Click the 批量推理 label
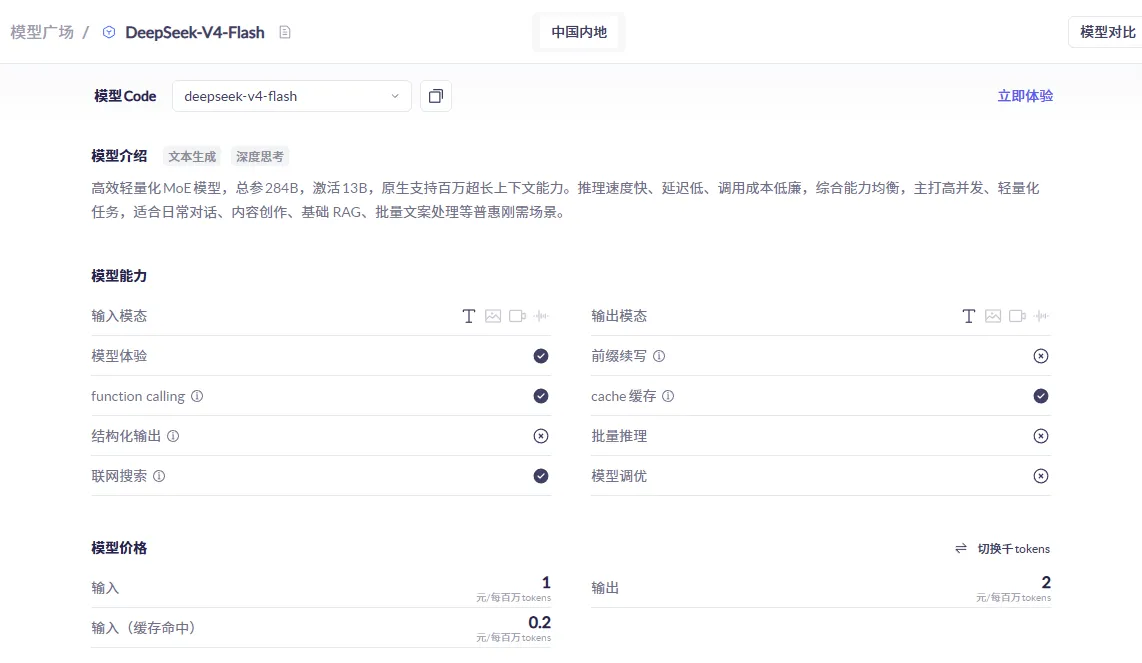The height and width of the screenshot is (663, 1142). point(619,436)
